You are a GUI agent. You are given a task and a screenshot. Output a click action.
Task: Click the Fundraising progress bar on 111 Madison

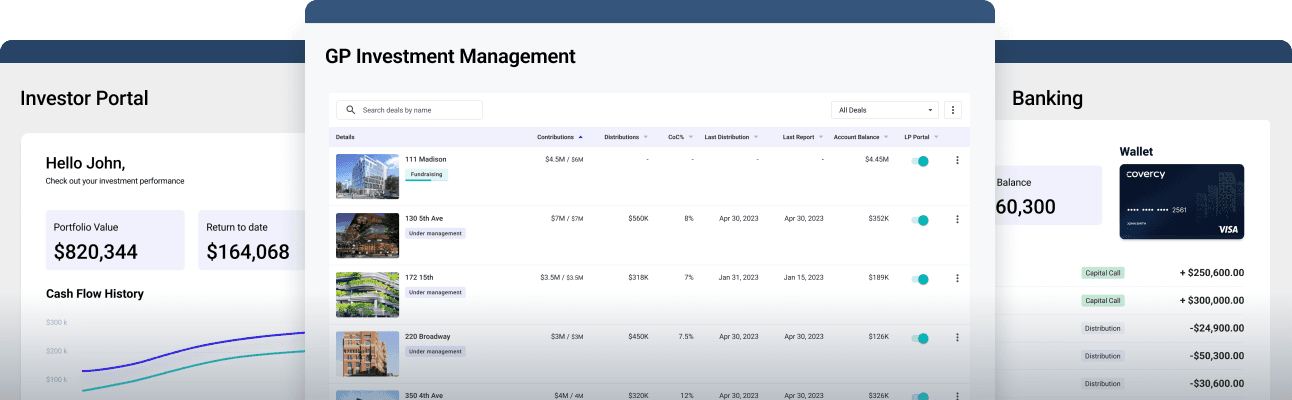point(418,181)
